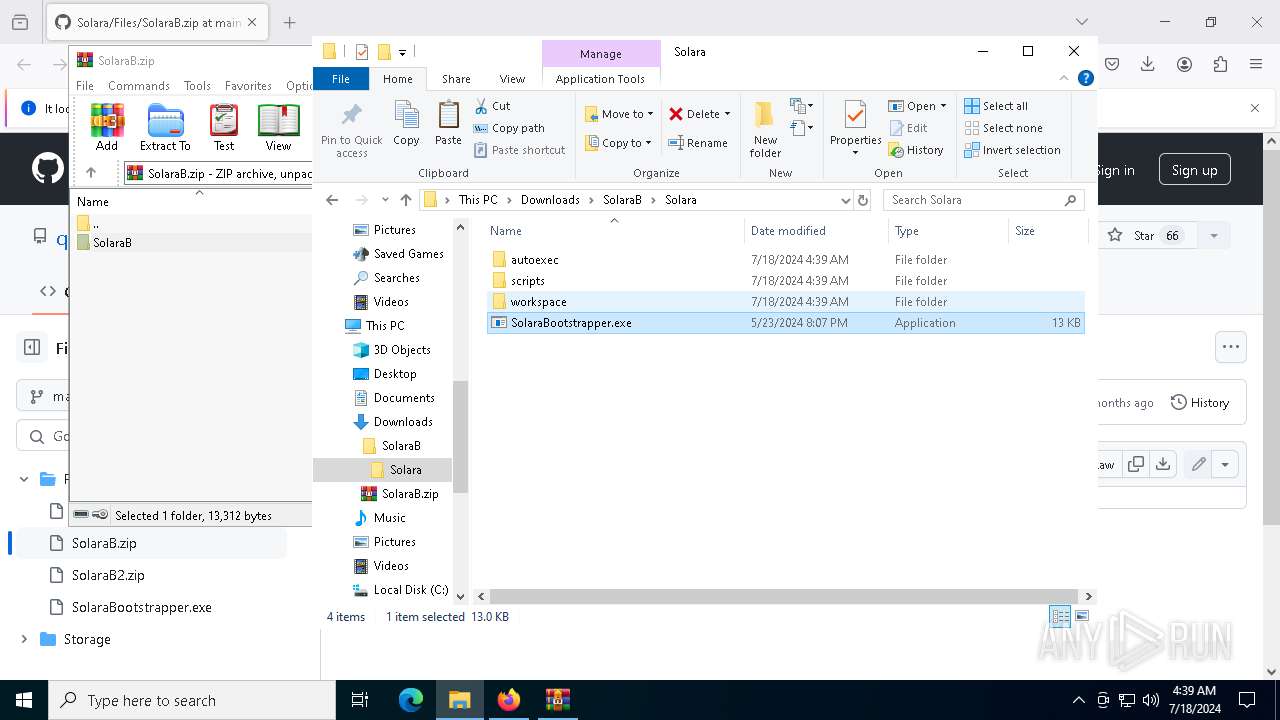Sort by the Date modified column header
The width and height of the screenshot is (1280, 720).
(x=815, y=231)
